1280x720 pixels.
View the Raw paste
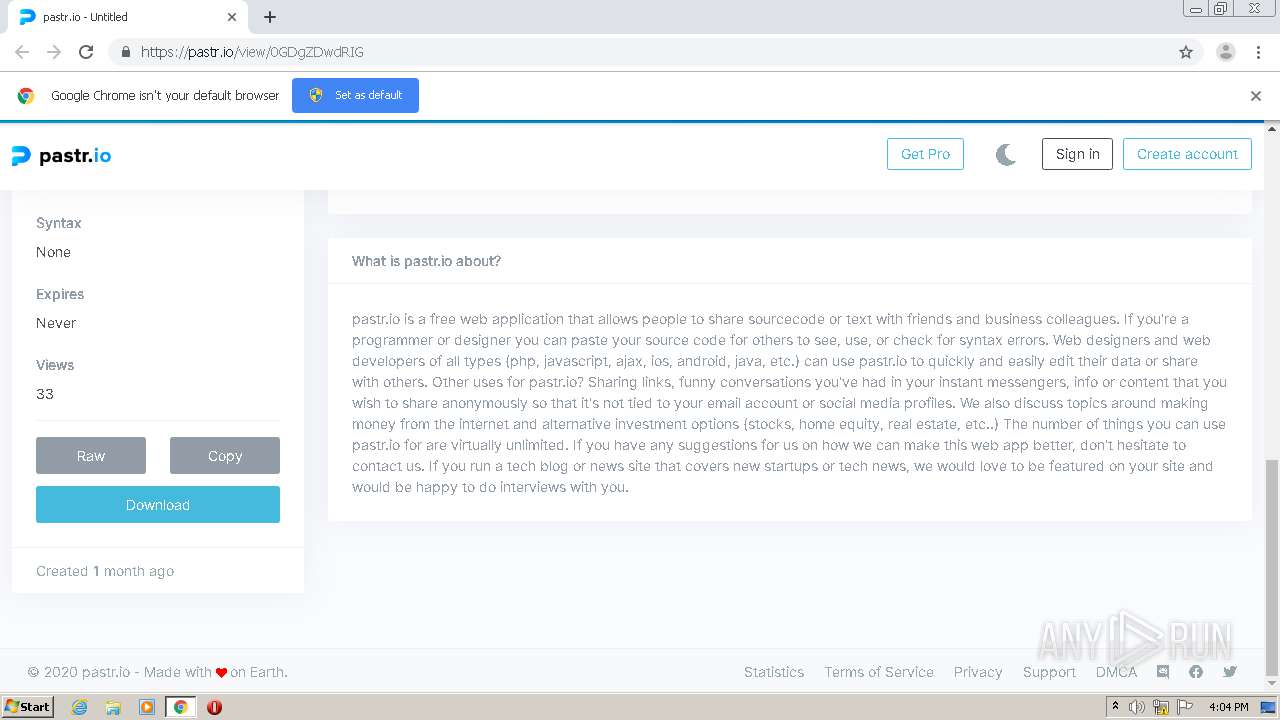coord(91,455)
